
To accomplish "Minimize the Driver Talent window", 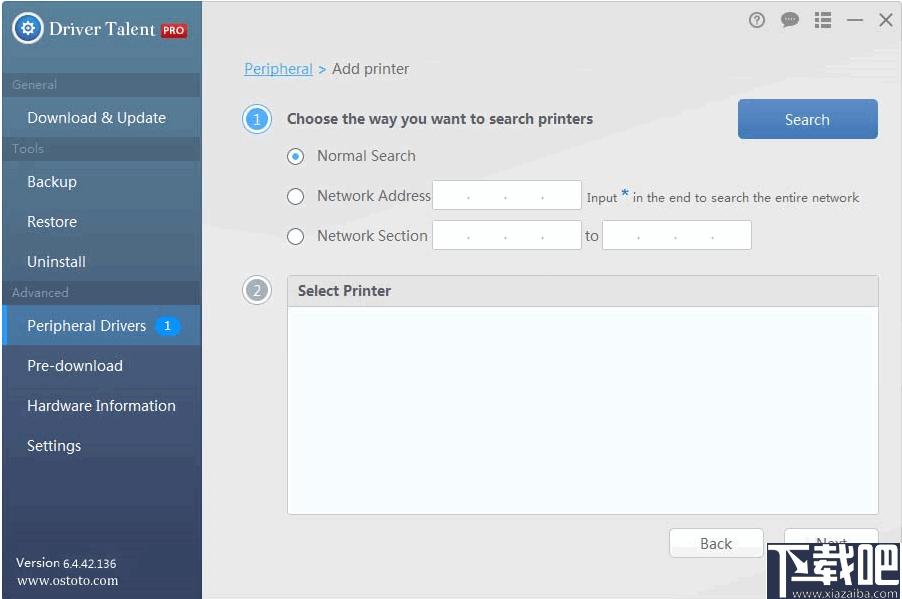I will pos(855,20).
